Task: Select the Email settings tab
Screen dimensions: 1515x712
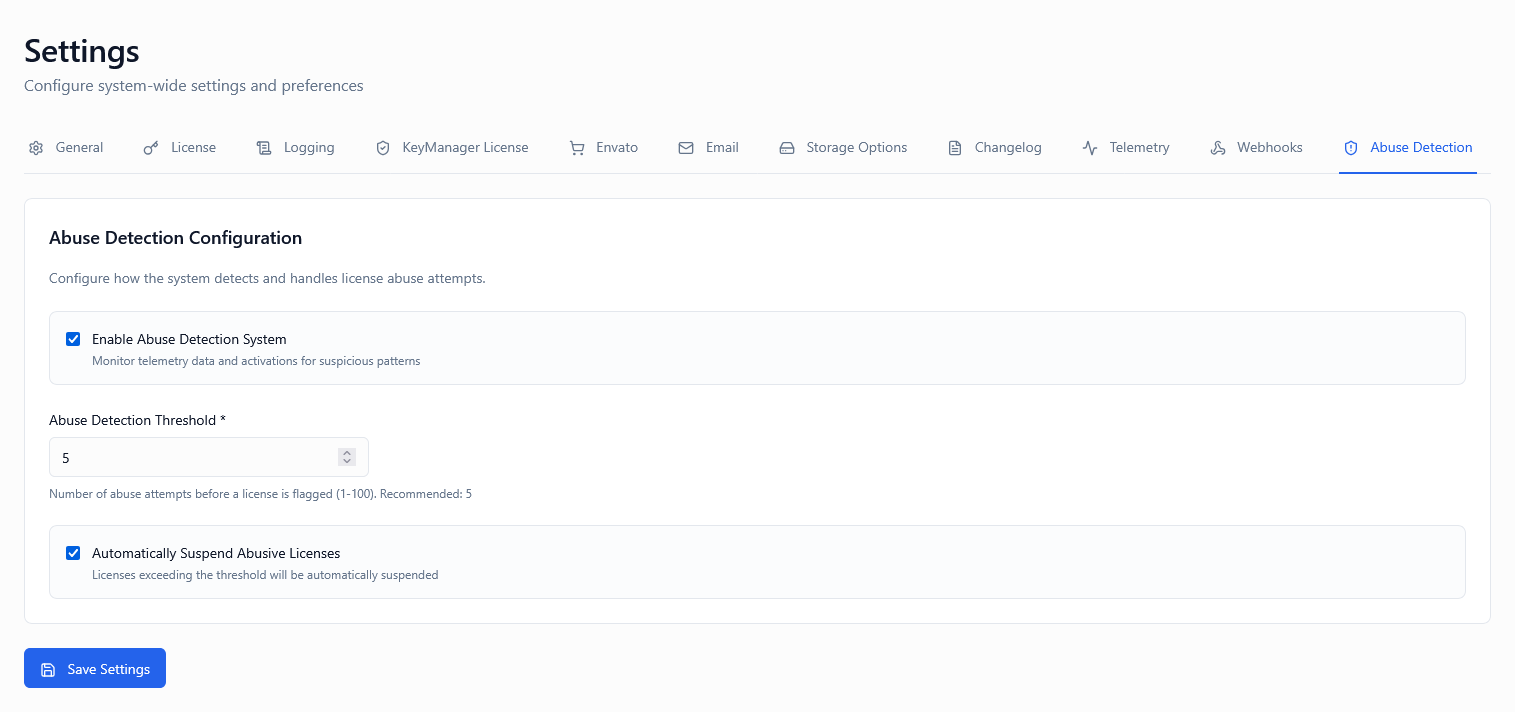Action: [x=721, y=148]
